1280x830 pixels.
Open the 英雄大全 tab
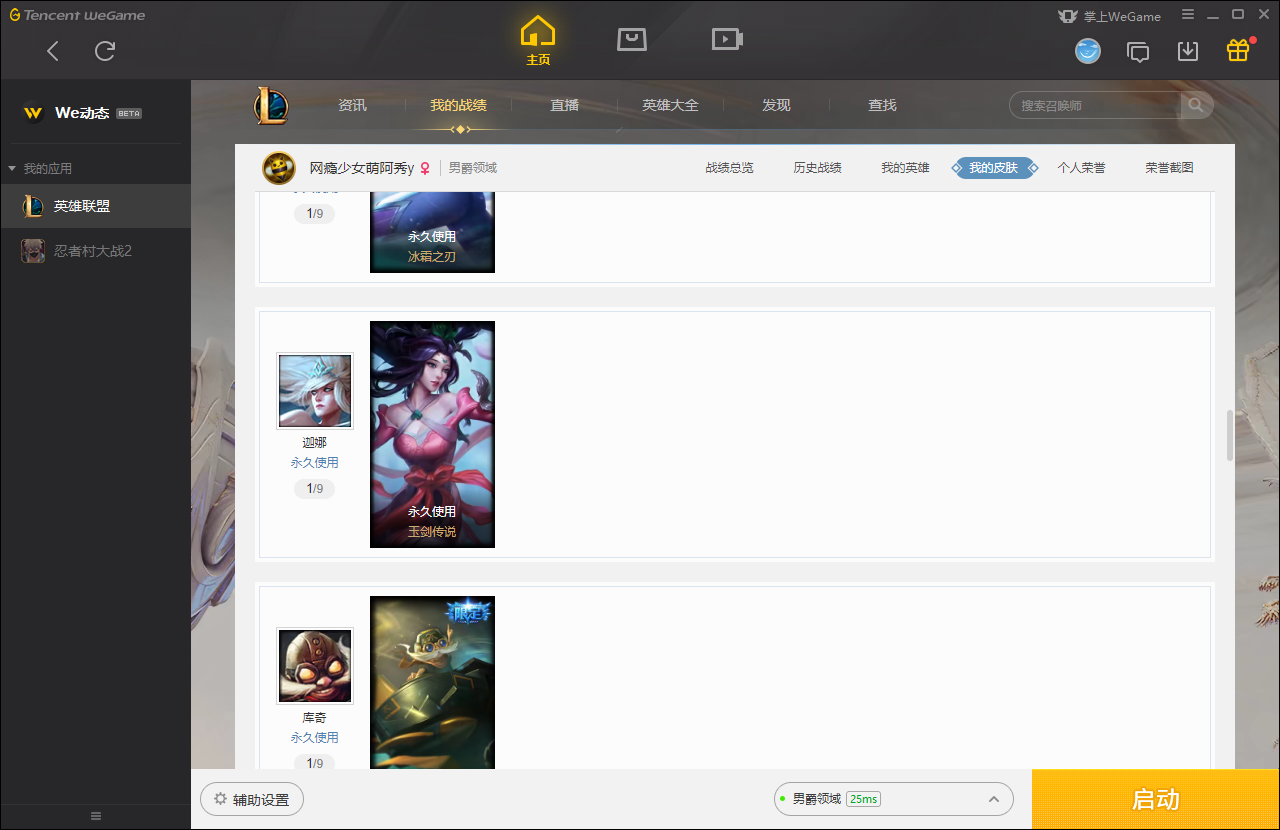(x=670, y=105)
